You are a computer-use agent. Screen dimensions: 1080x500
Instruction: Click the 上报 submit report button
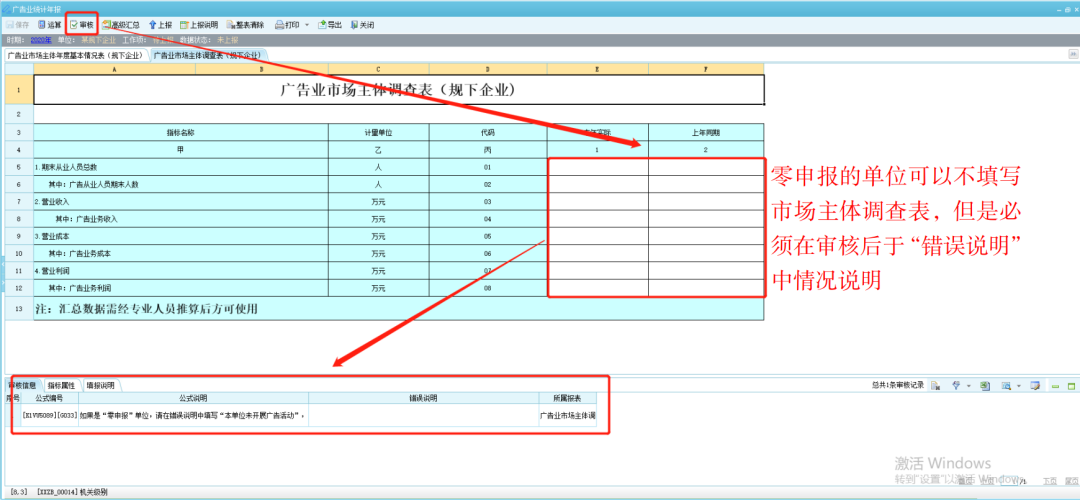pyautogui.click(x=160, y=25)
